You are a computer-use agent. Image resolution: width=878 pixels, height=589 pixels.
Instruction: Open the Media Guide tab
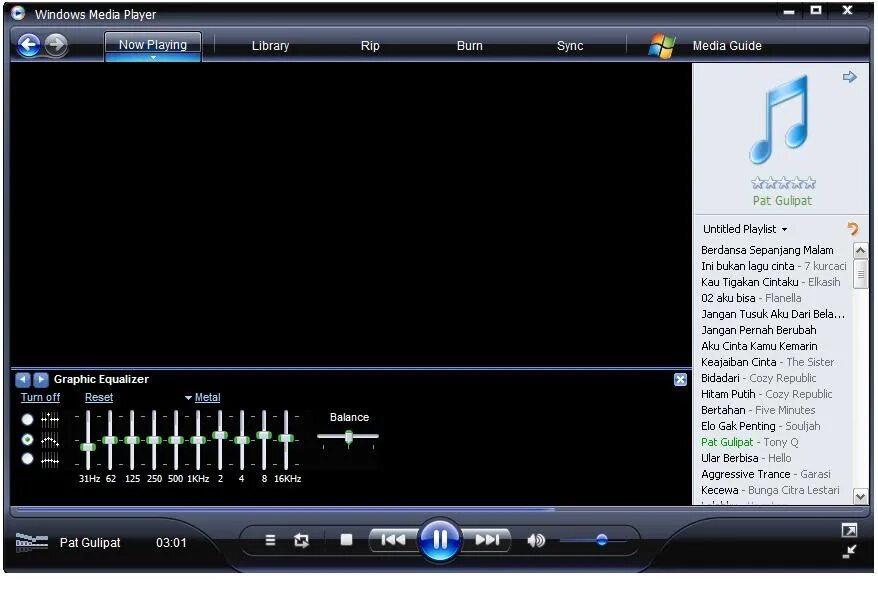(x=727, y=46)
